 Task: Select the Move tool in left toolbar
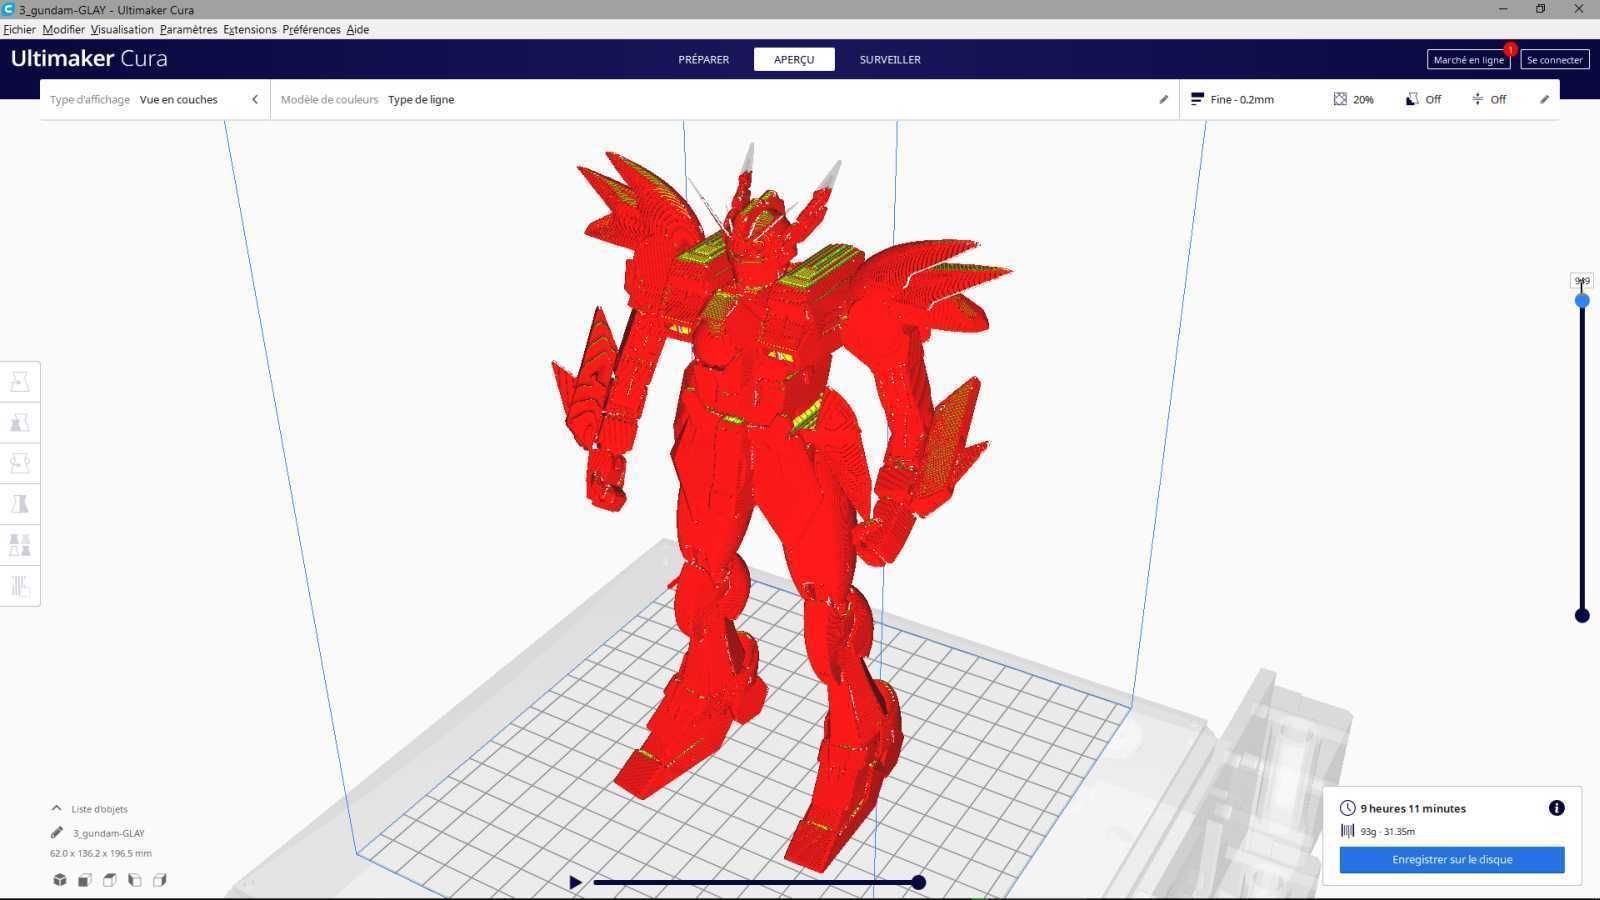[20, 382]
